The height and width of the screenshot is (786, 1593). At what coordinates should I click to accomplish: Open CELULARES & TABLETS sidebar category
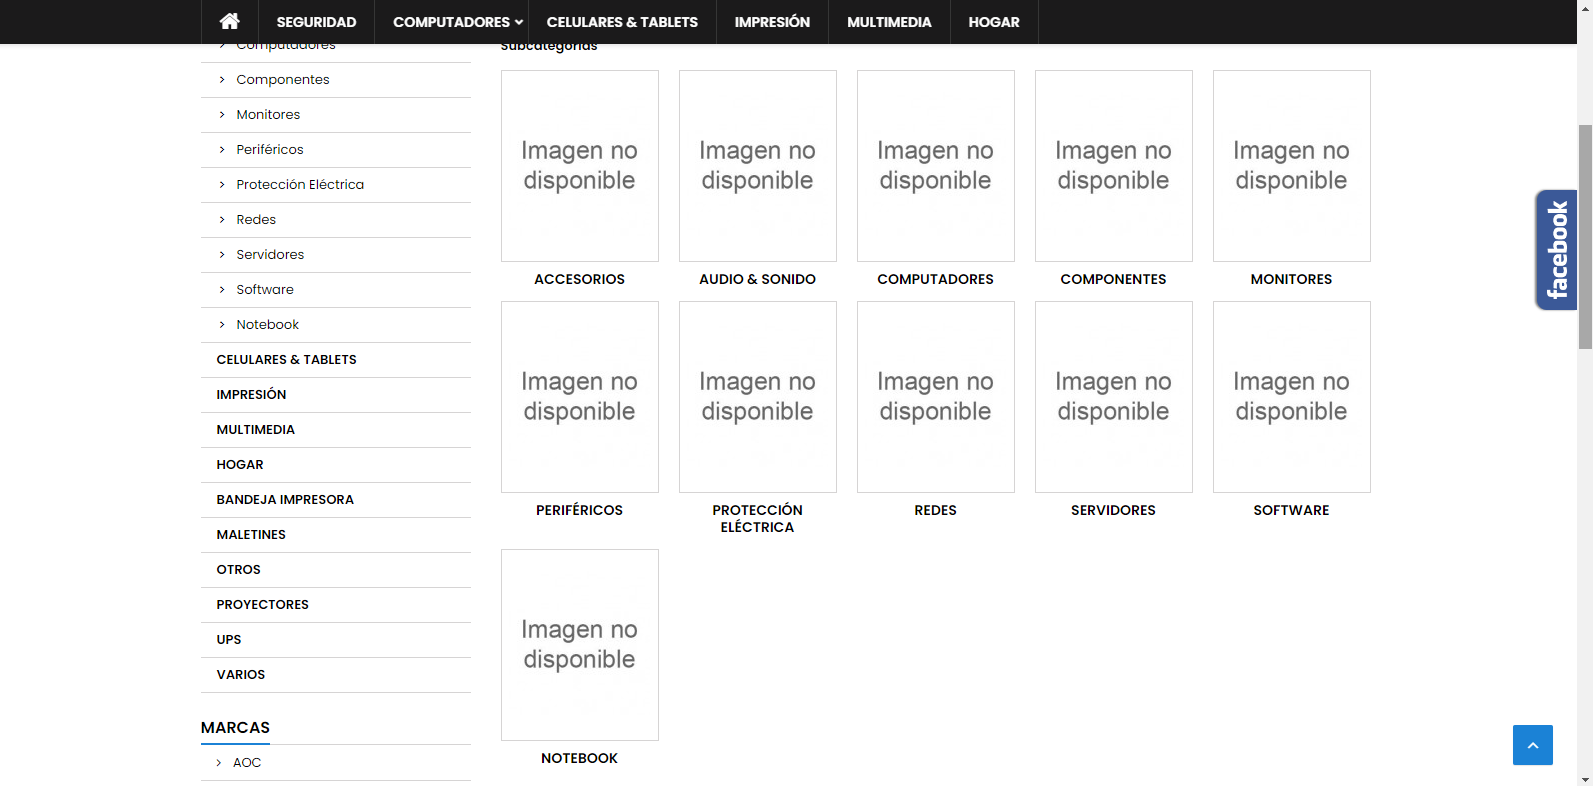286,360
